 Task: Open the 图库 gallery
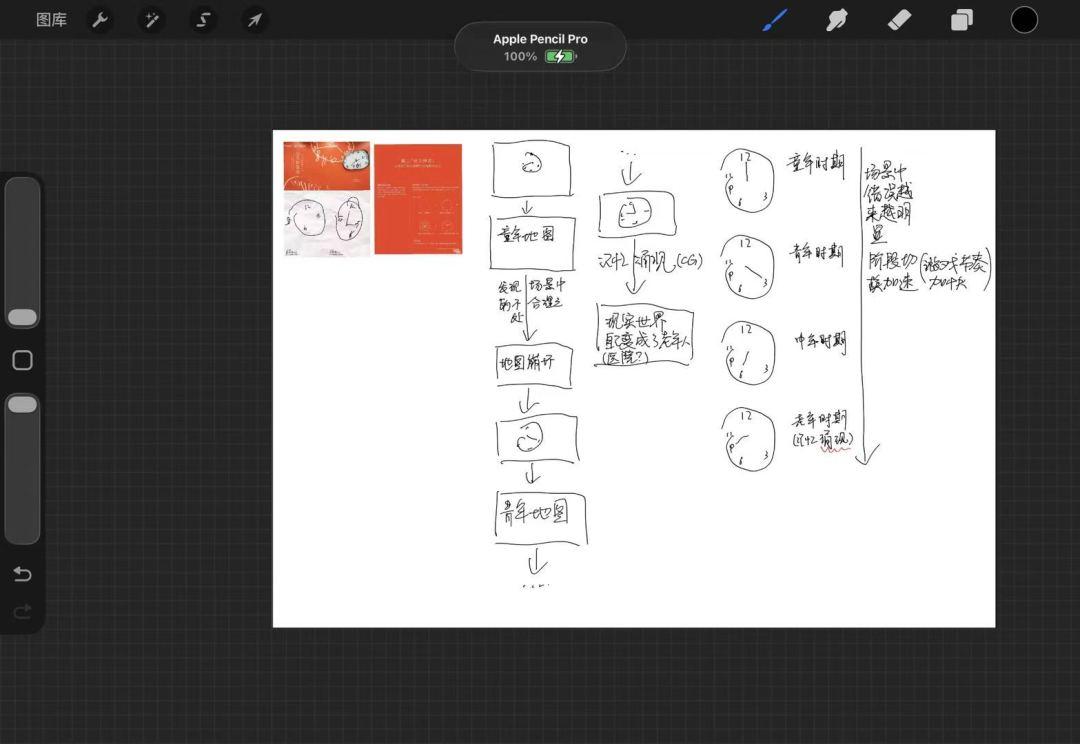(52, 20)
